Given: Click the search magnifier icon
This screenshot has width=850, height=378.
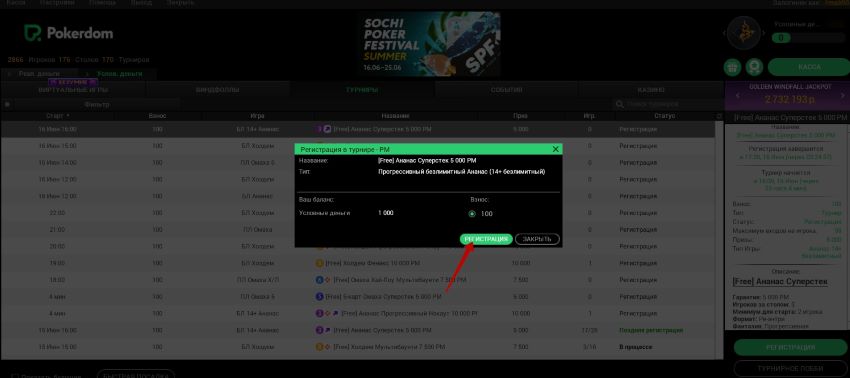Looking at the screenshot, I should pyautogui.click(x=620, y=104).
